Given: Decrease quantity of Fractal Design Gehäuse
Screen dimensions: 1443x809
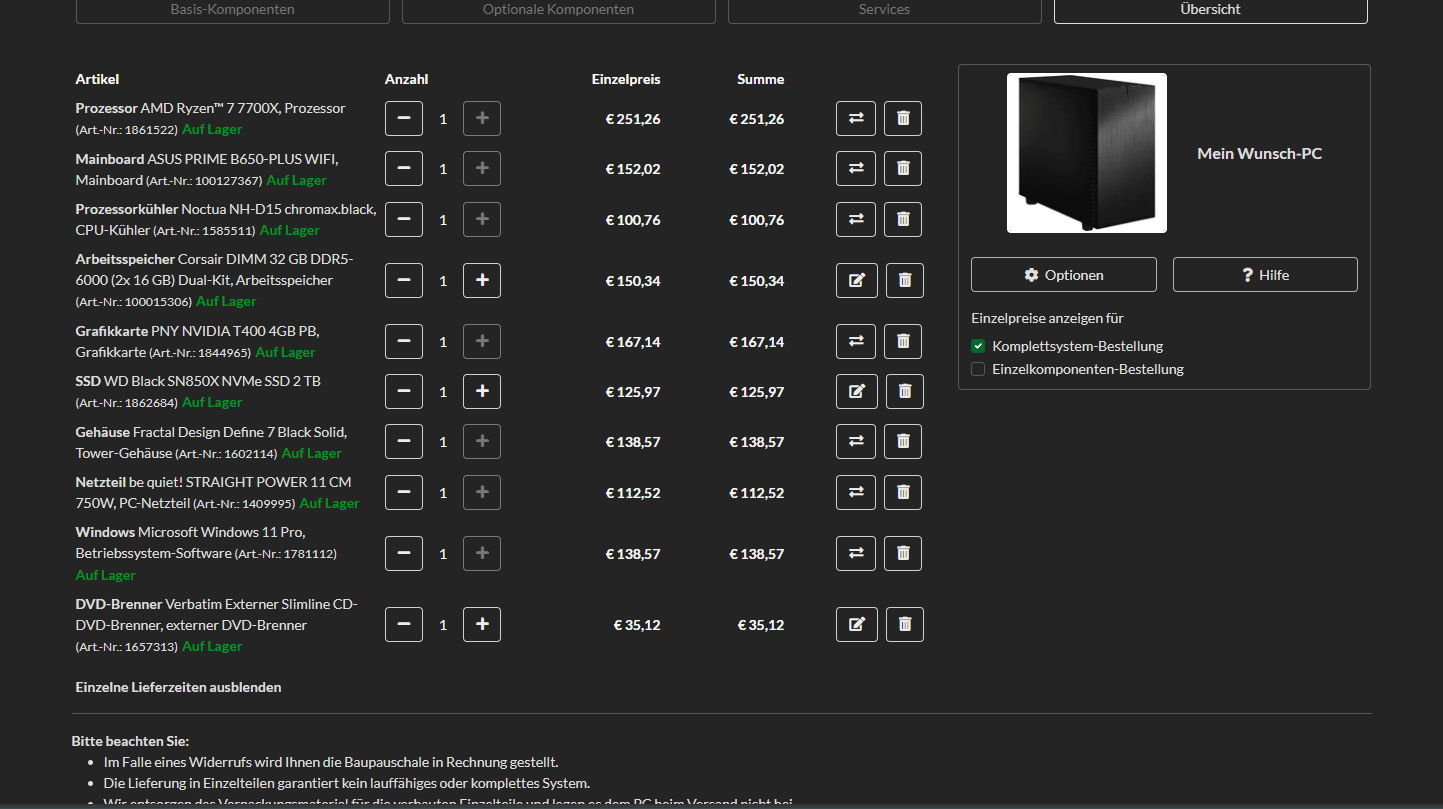Looking at the screenshot, I should coord(404,441).
